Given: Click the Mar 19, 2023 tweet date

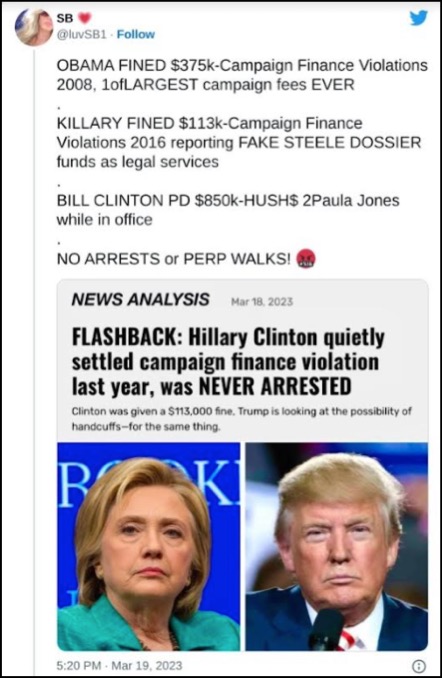Looking at the screenshot, I should [x=147, y=665].
